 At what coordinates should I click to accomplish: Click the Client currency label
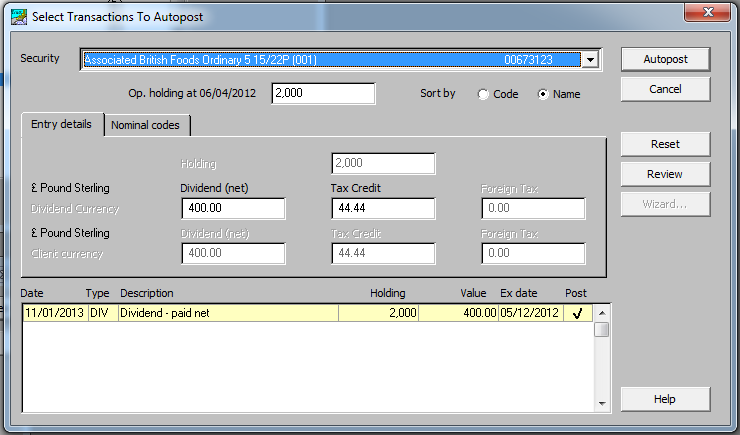click(67, 254)
